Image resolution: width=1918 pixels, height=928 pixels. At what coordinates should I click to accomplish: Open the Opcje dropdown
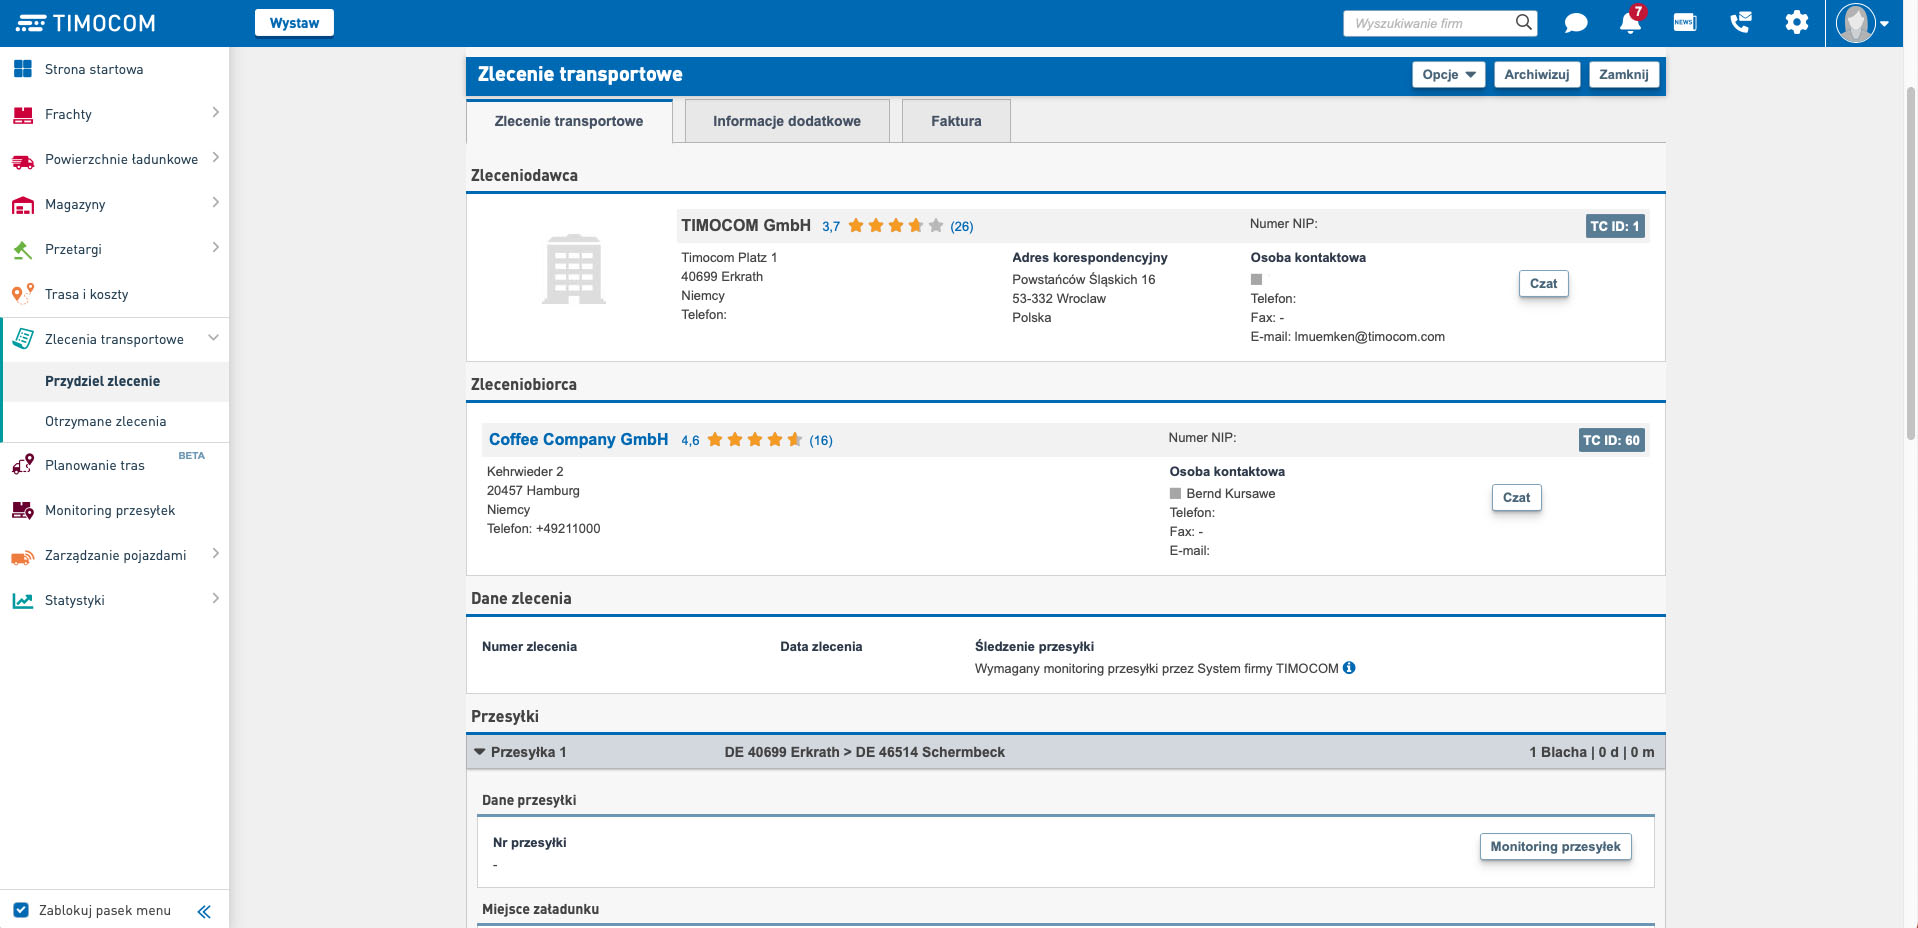pos(1448,75)
